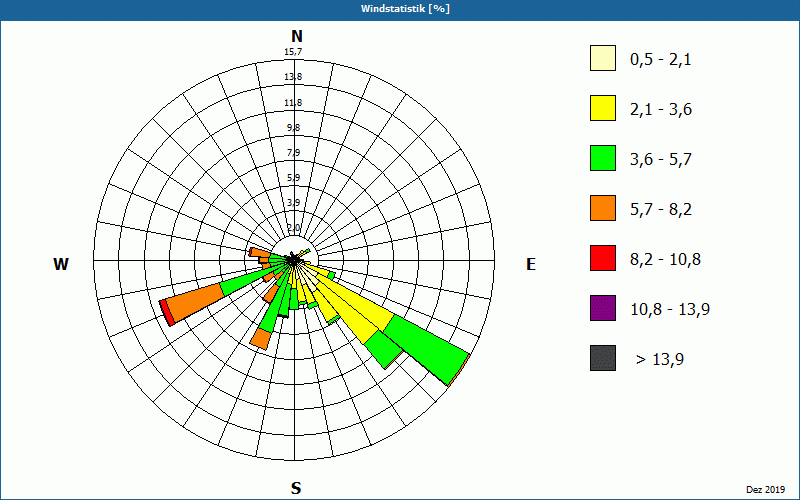Viewport: 800px width, 500px height.
Task: Click the '2,0' radial axis label
Action: (293, 228)
